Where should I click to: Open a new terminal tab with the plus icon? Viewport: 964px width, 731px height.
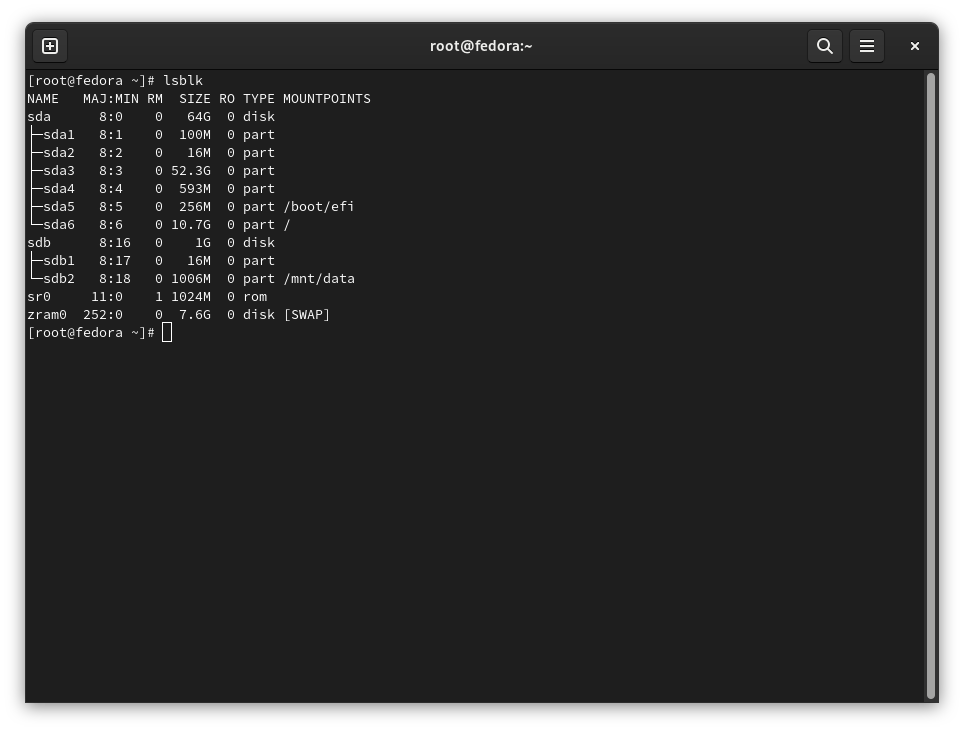pos(50,46)
